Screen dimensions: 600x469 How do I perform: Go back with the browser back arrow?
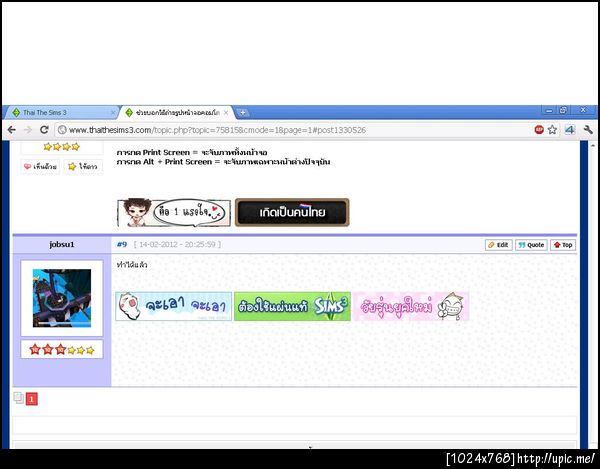tap(11, 130)
